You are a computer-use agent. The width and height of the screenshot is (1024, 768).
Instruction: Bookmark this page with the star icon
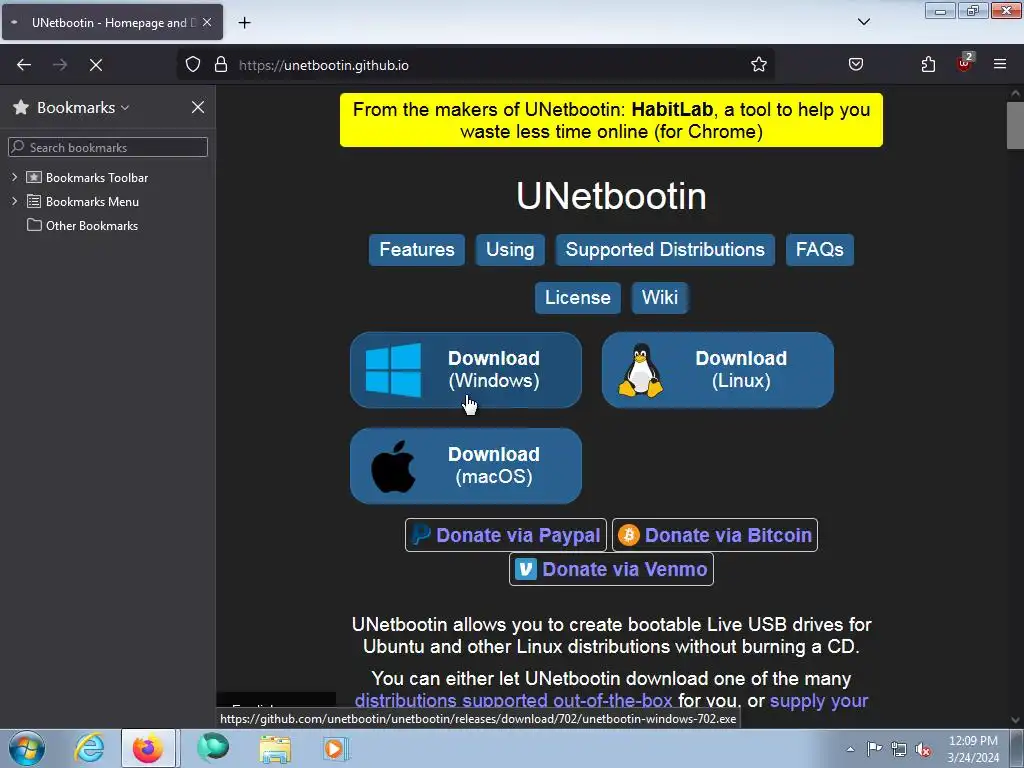(758, 65)
